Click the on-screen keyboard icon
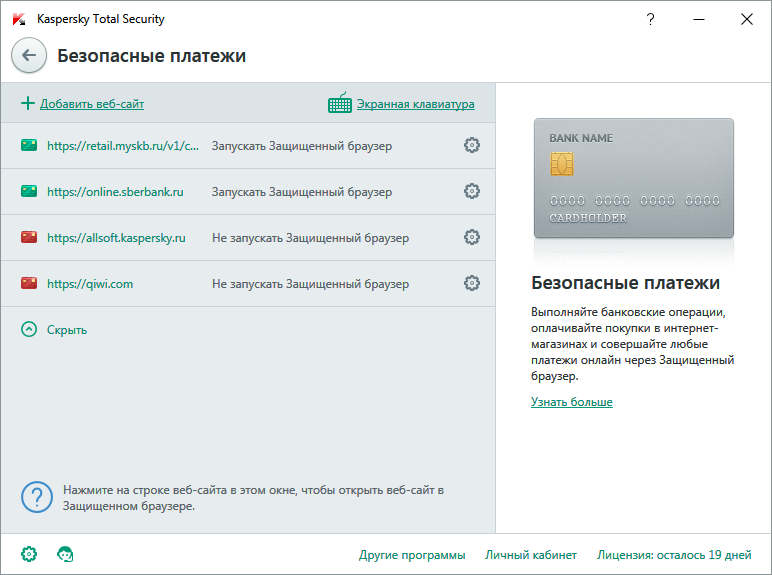 [x=340, y=103]
